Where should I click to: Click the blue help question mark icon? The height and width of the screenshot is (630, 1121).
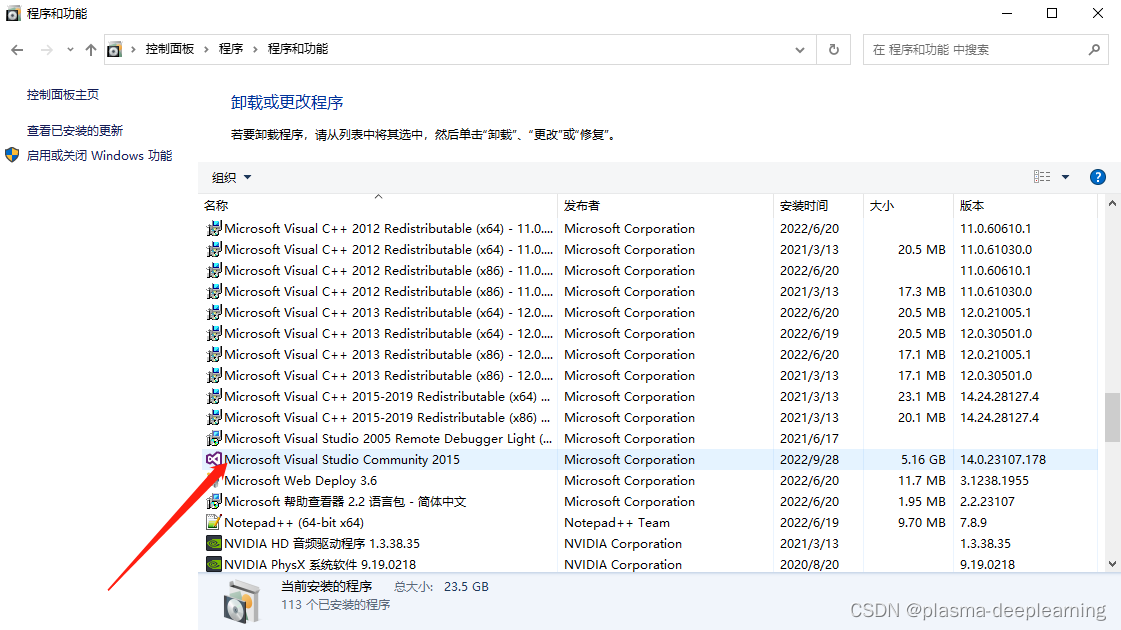[1097, 177]
